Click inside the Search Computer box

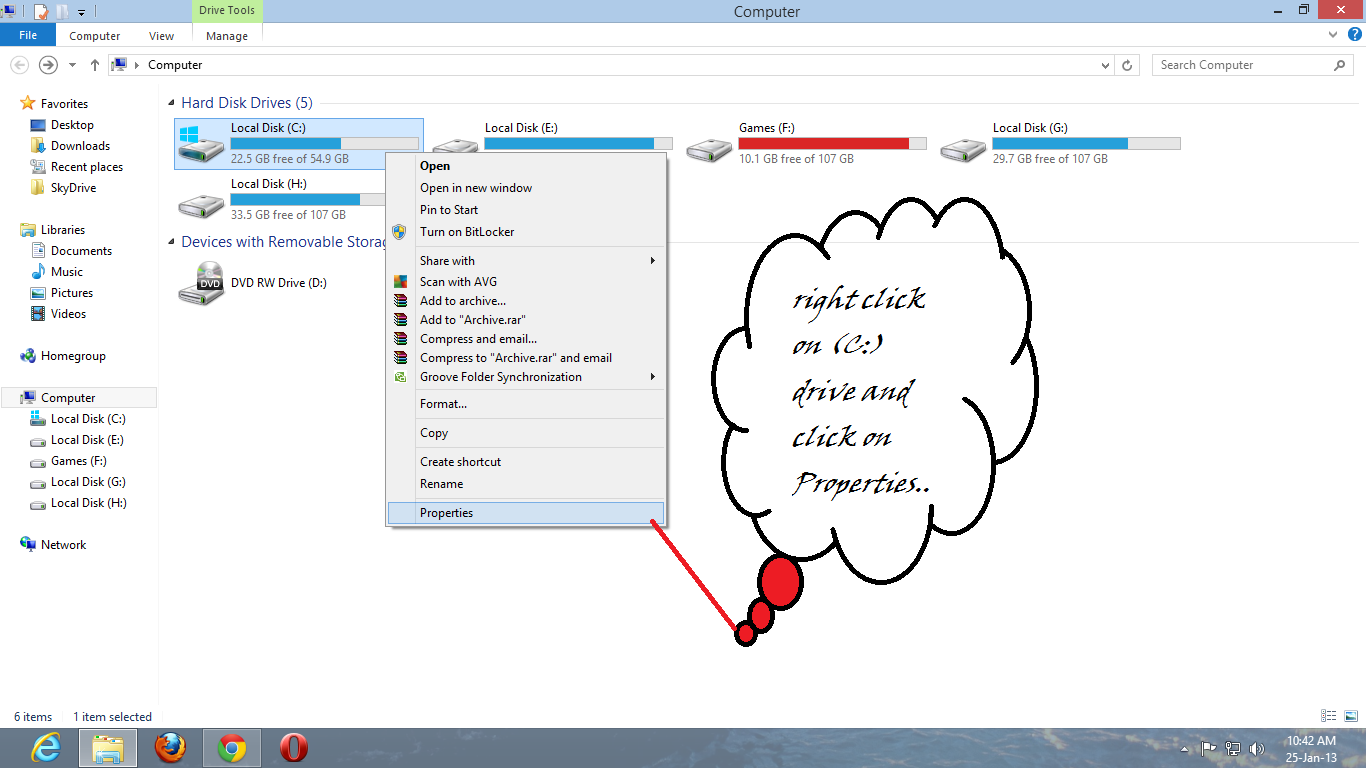coord(1240,64)
